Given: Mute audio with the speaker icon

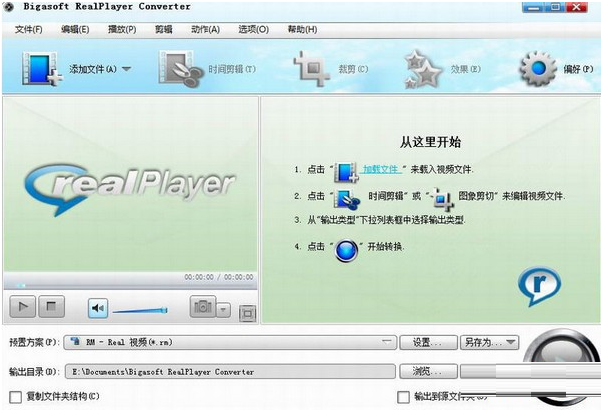Looking at the screenshot, I should click(98, 308).
